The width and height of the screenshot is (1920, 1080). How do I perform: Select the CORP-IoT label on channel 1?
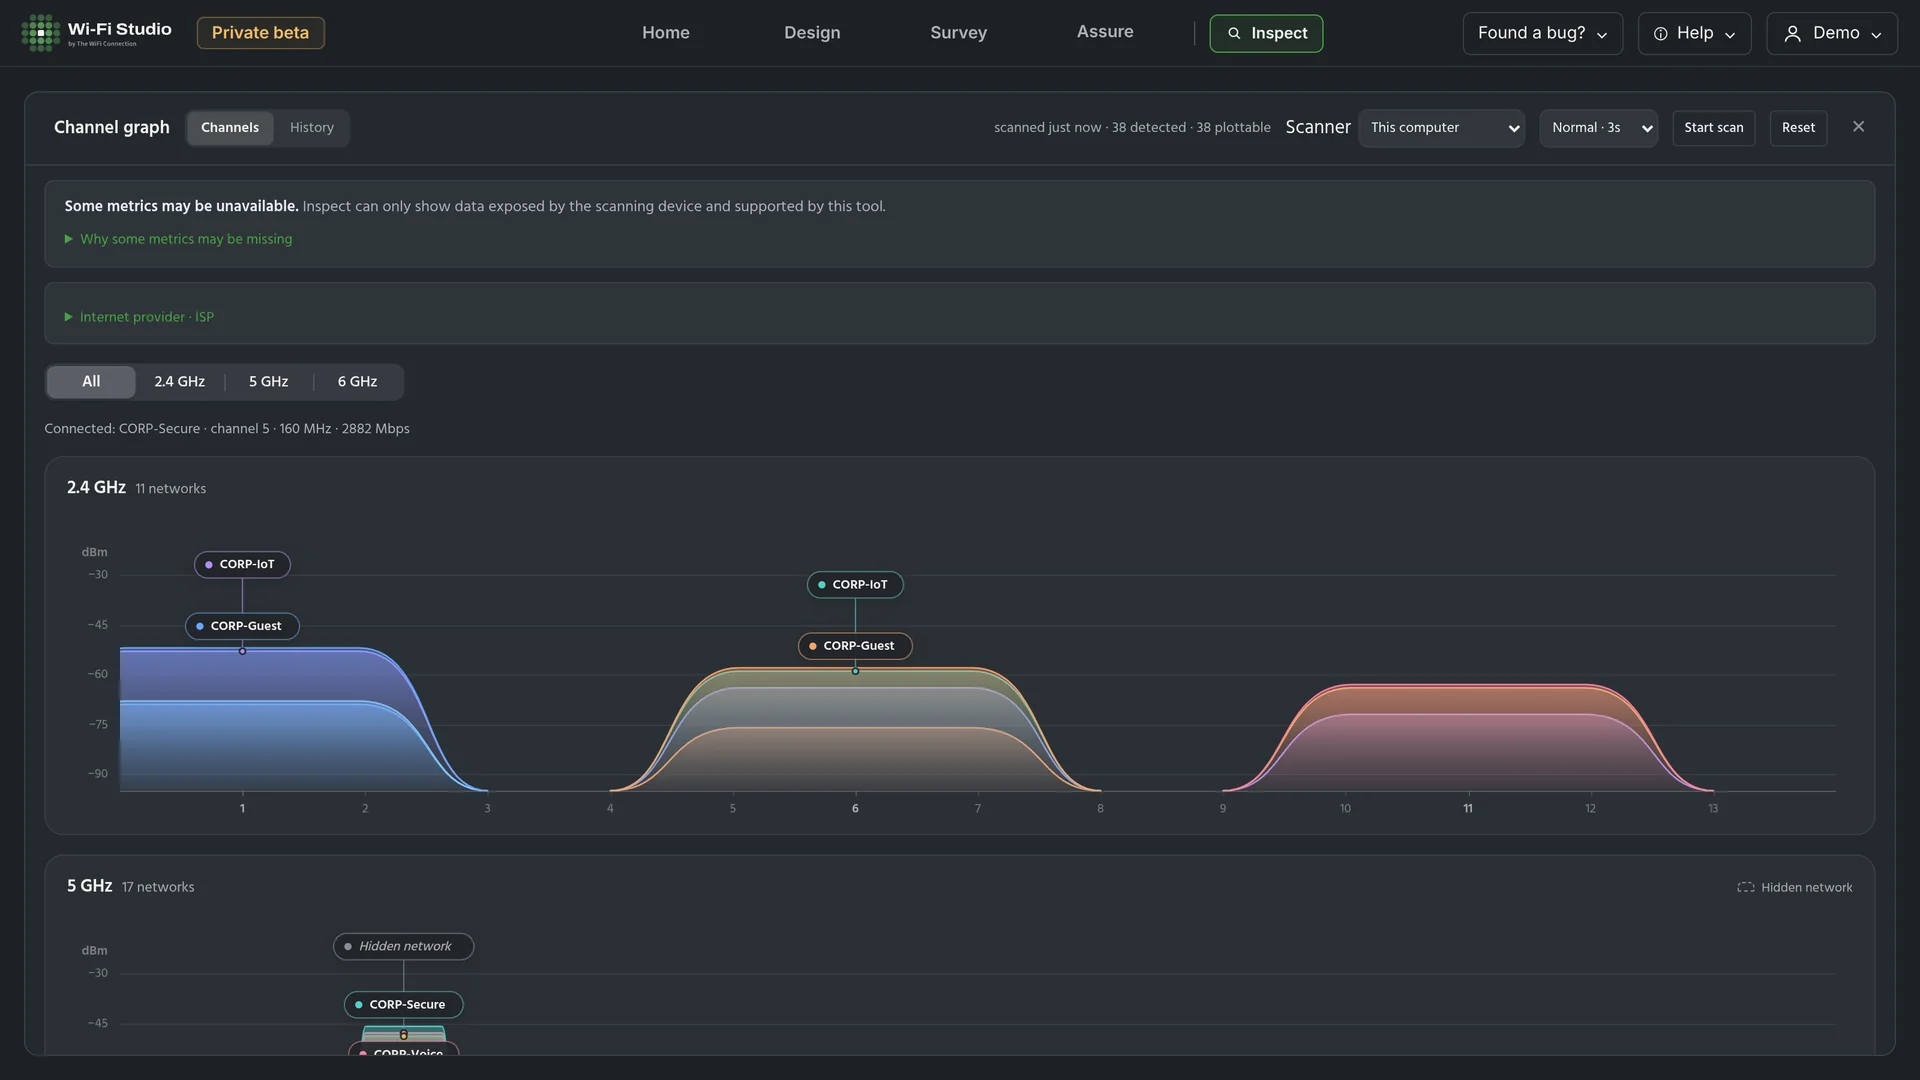point(242,564)
